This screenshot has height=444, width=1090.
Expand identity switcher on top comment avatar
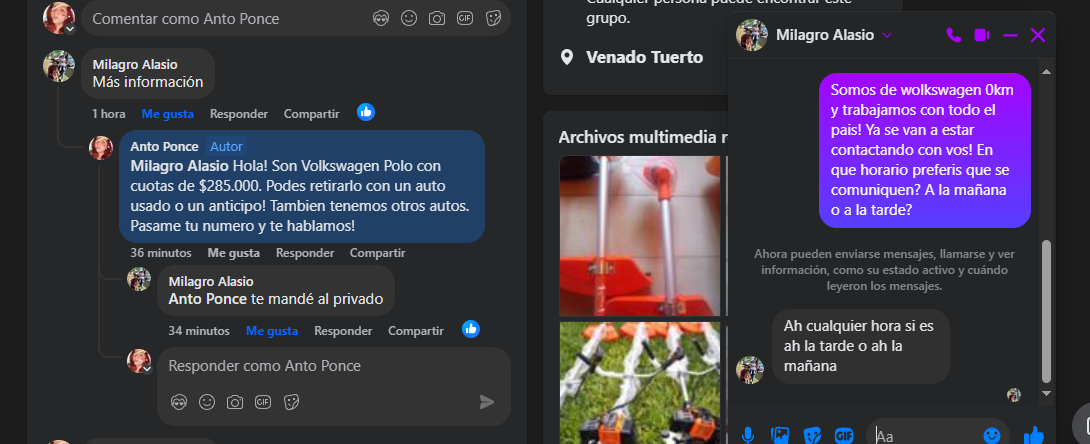69,28
